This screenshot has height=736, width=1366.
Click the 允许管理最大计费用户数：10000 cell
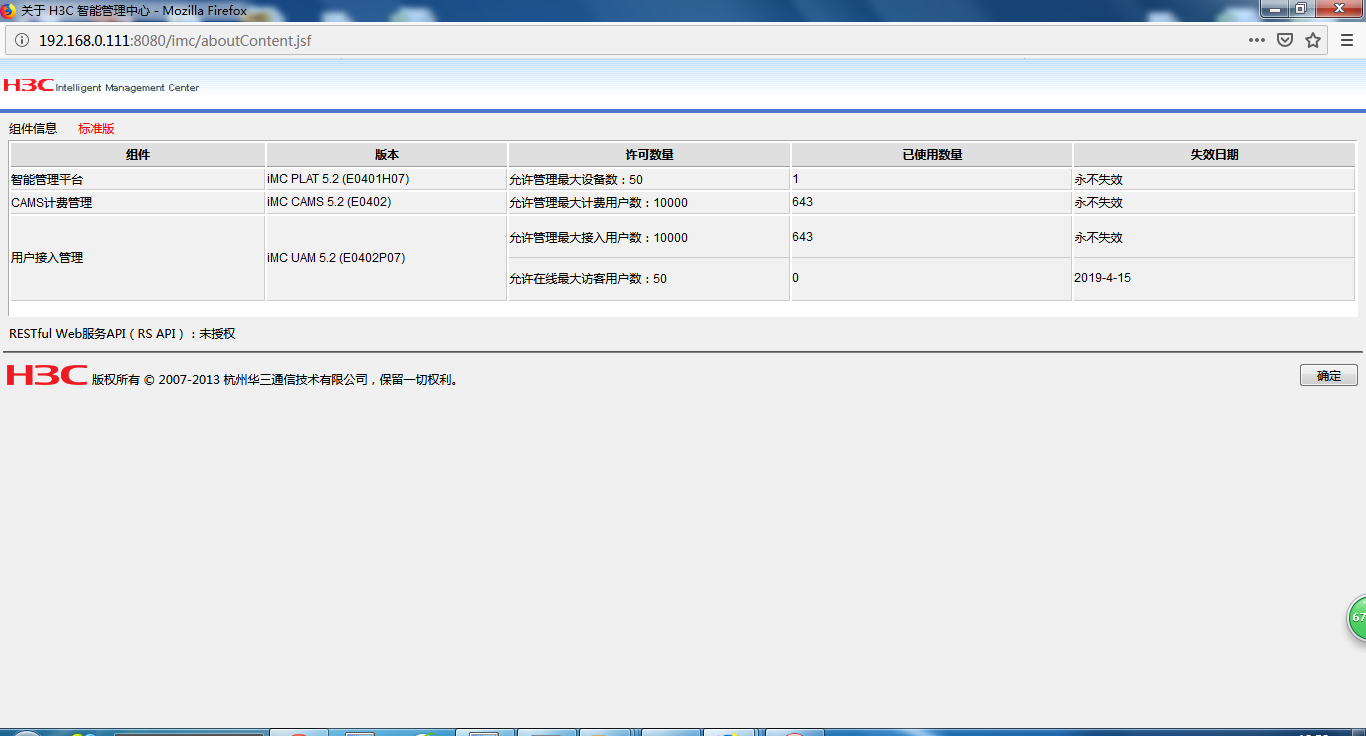coord(649,203)
